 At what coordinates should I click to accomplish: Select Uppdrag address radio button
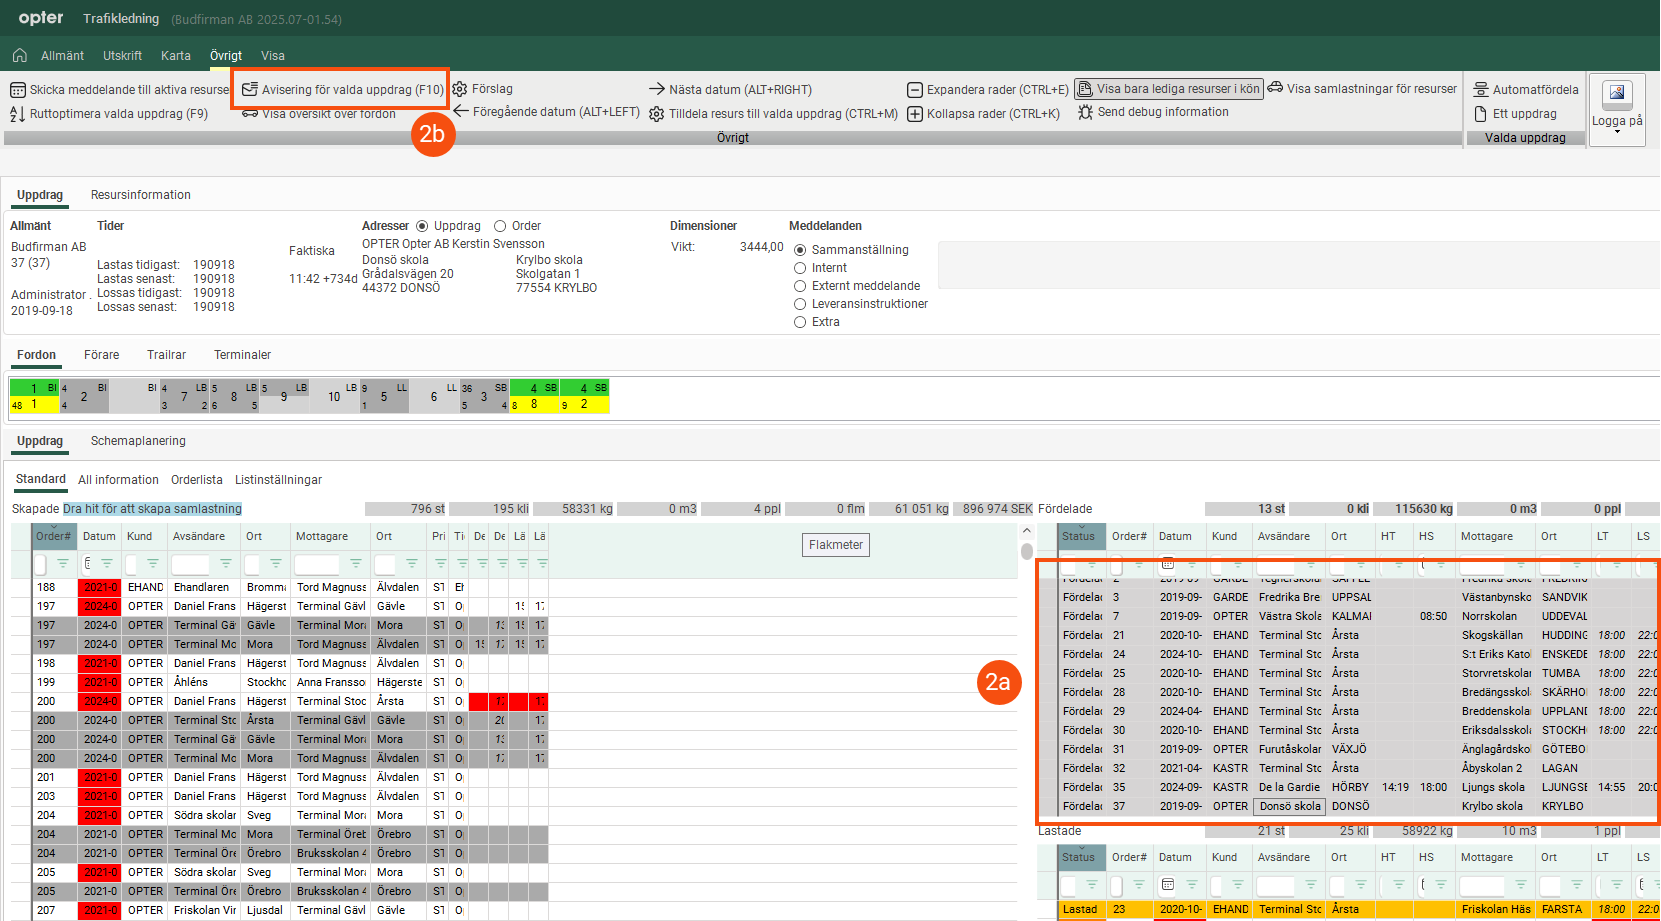pyautogui.click(x=422, y=226)
